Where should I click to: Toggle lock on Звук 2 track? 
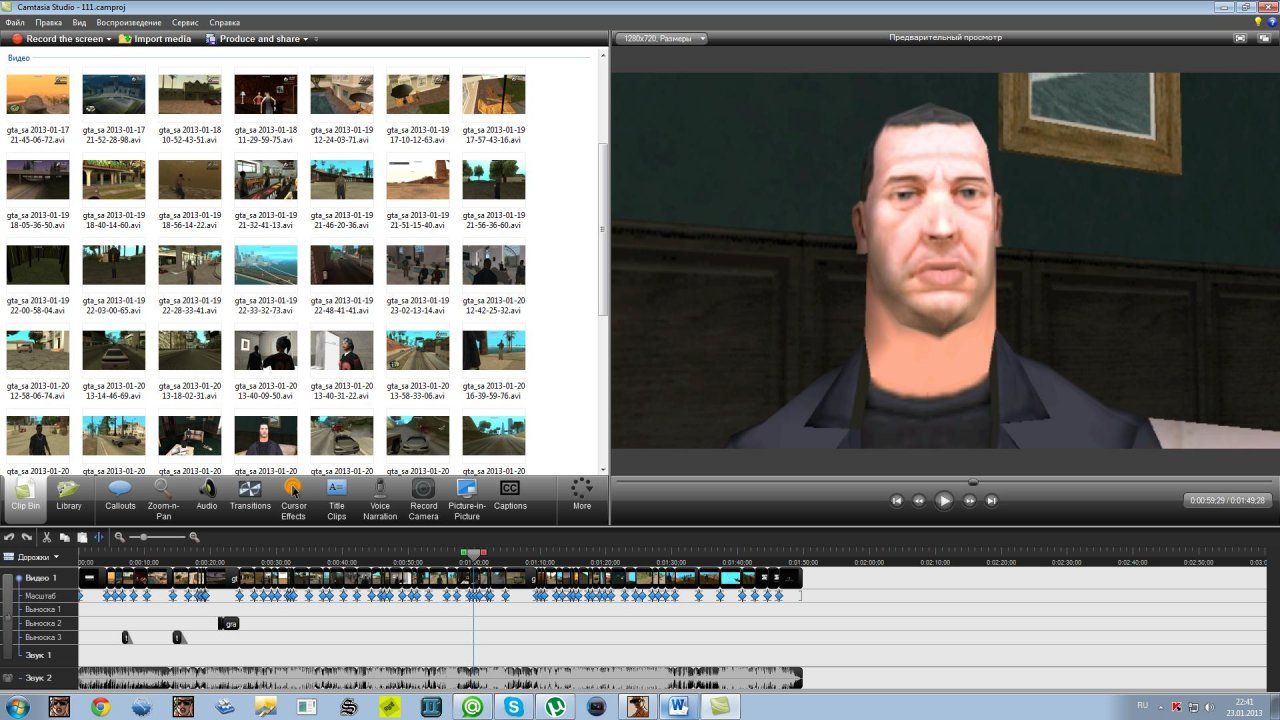point(8,678)
